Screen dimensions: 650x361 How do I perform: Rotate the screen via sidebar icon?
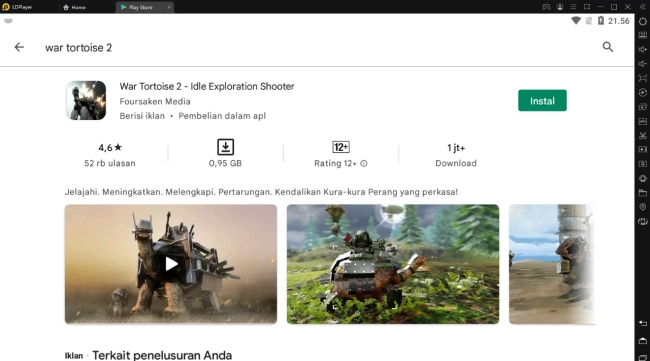(x=643, y=221)
